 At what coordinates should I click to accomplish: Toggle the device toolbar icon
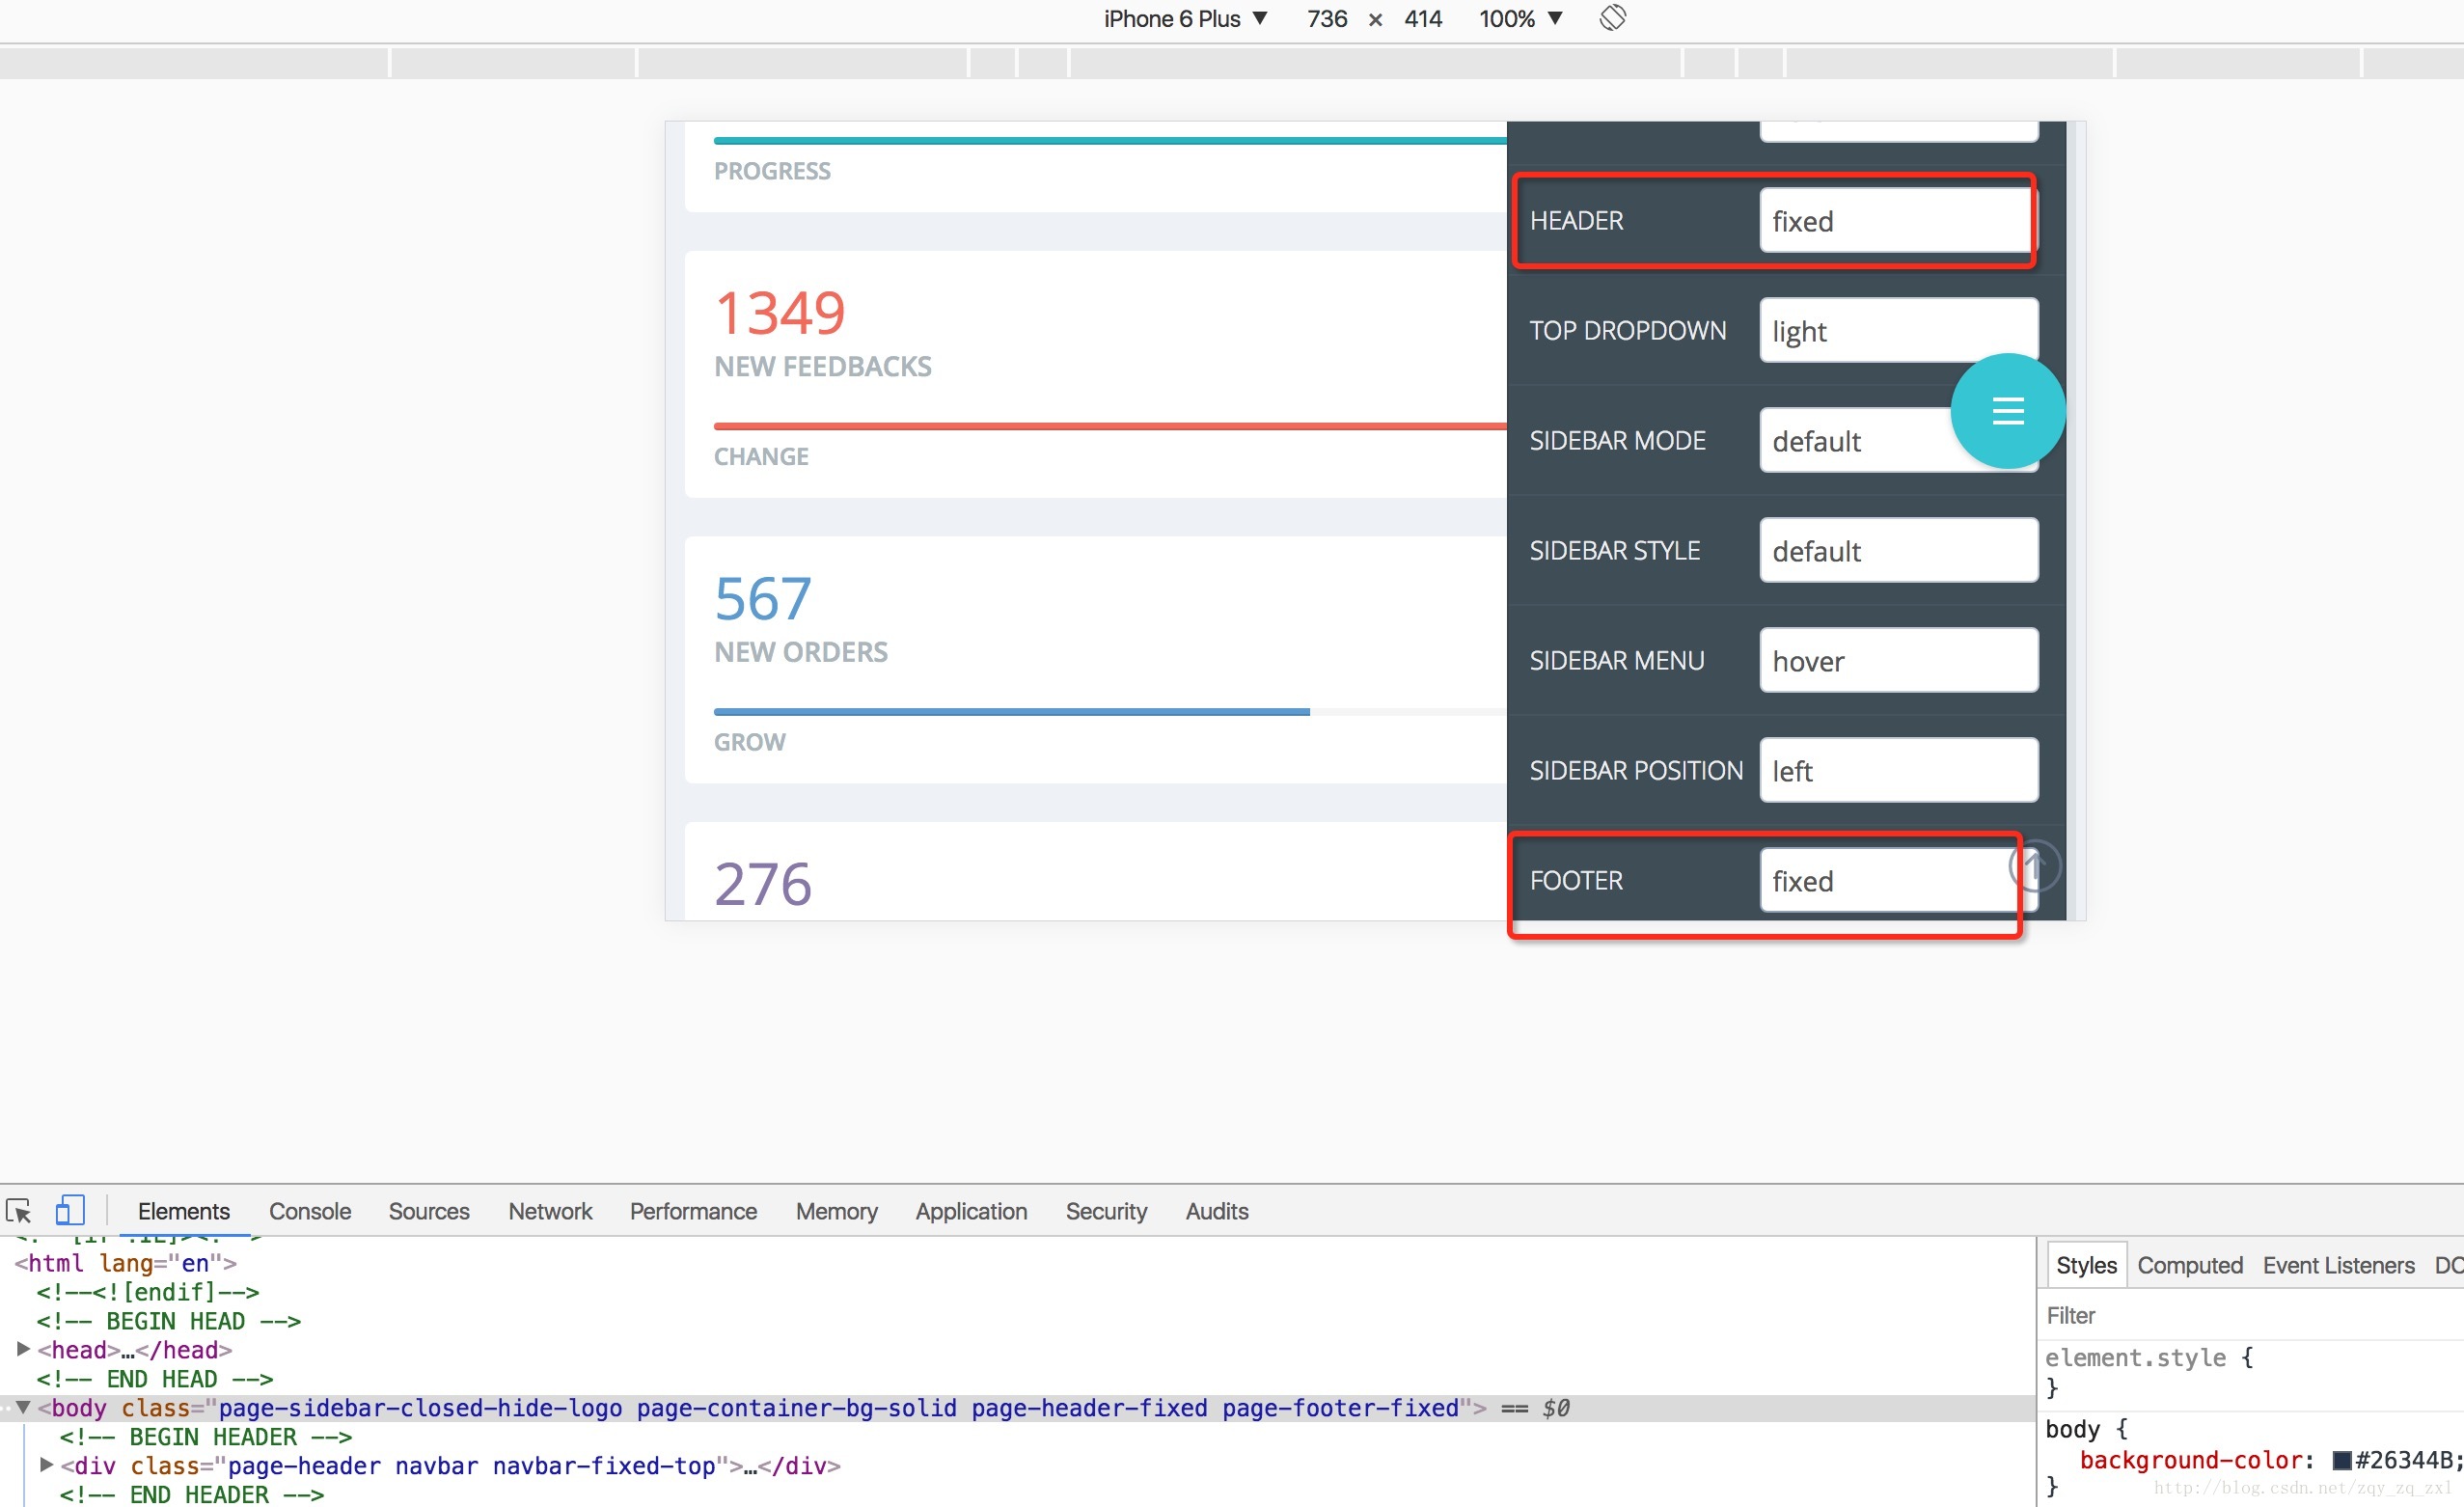click(x=69, y=1211)
